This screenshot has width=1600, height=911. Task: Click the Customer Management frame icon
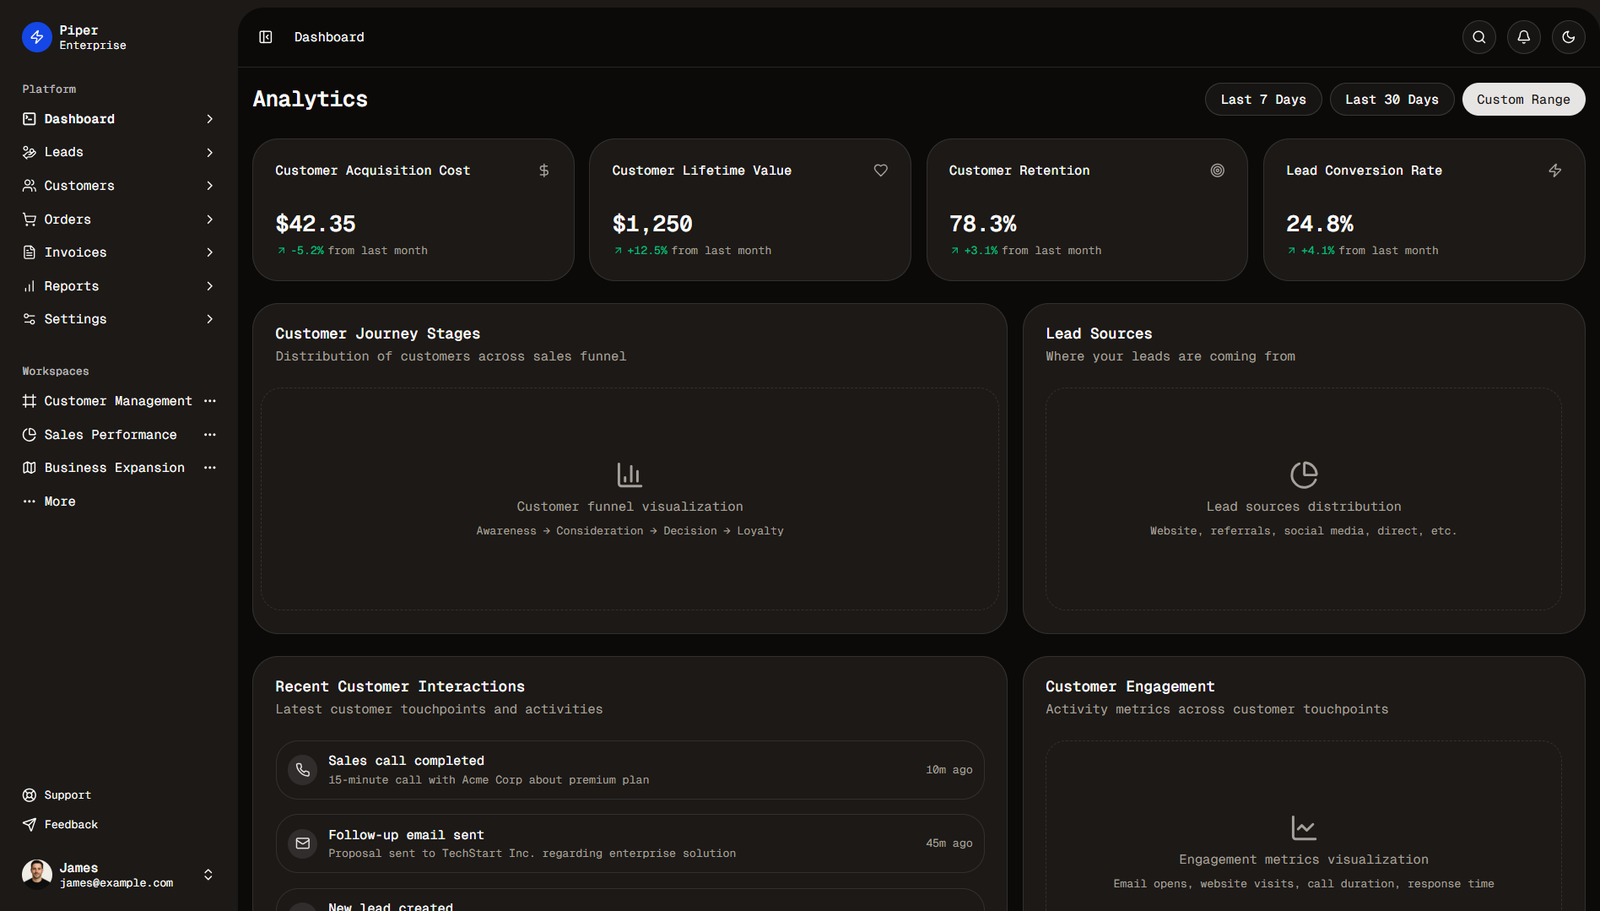point(29,401)
